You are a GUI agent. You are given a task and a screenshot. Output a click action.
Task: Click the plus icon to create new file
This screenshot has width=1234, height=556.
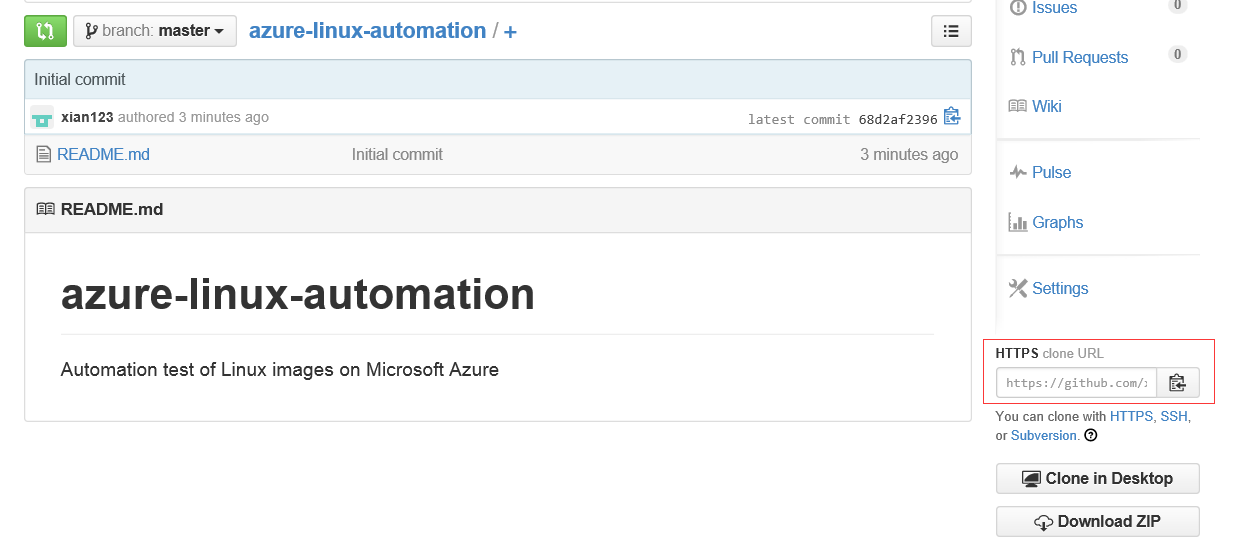510,32
